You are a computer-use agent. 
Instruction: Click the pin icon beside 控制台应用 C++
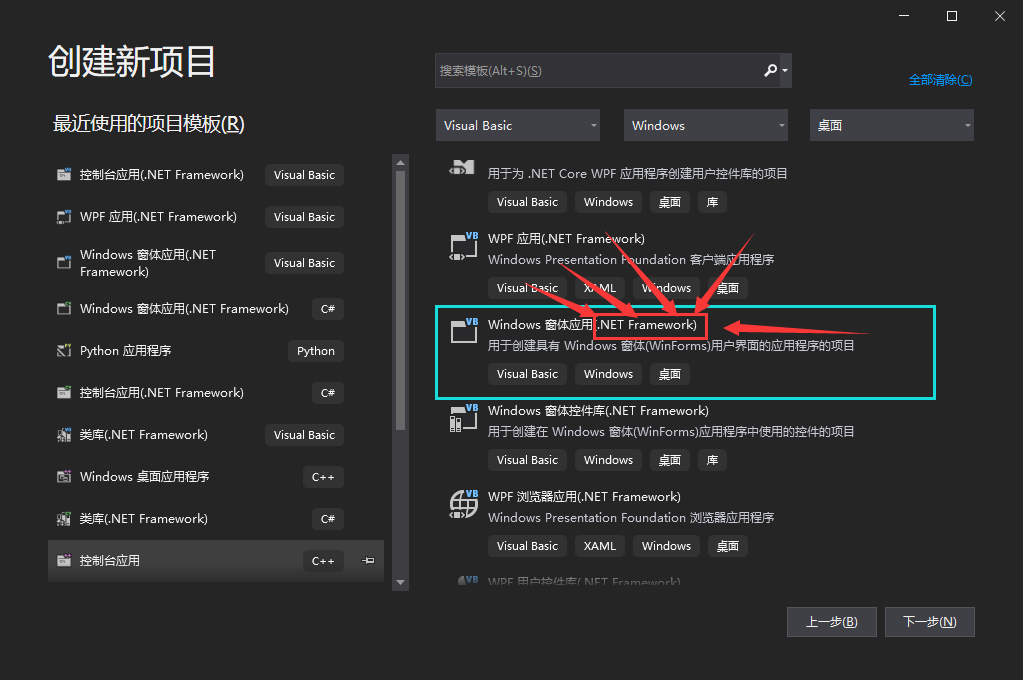pos(368,561)
